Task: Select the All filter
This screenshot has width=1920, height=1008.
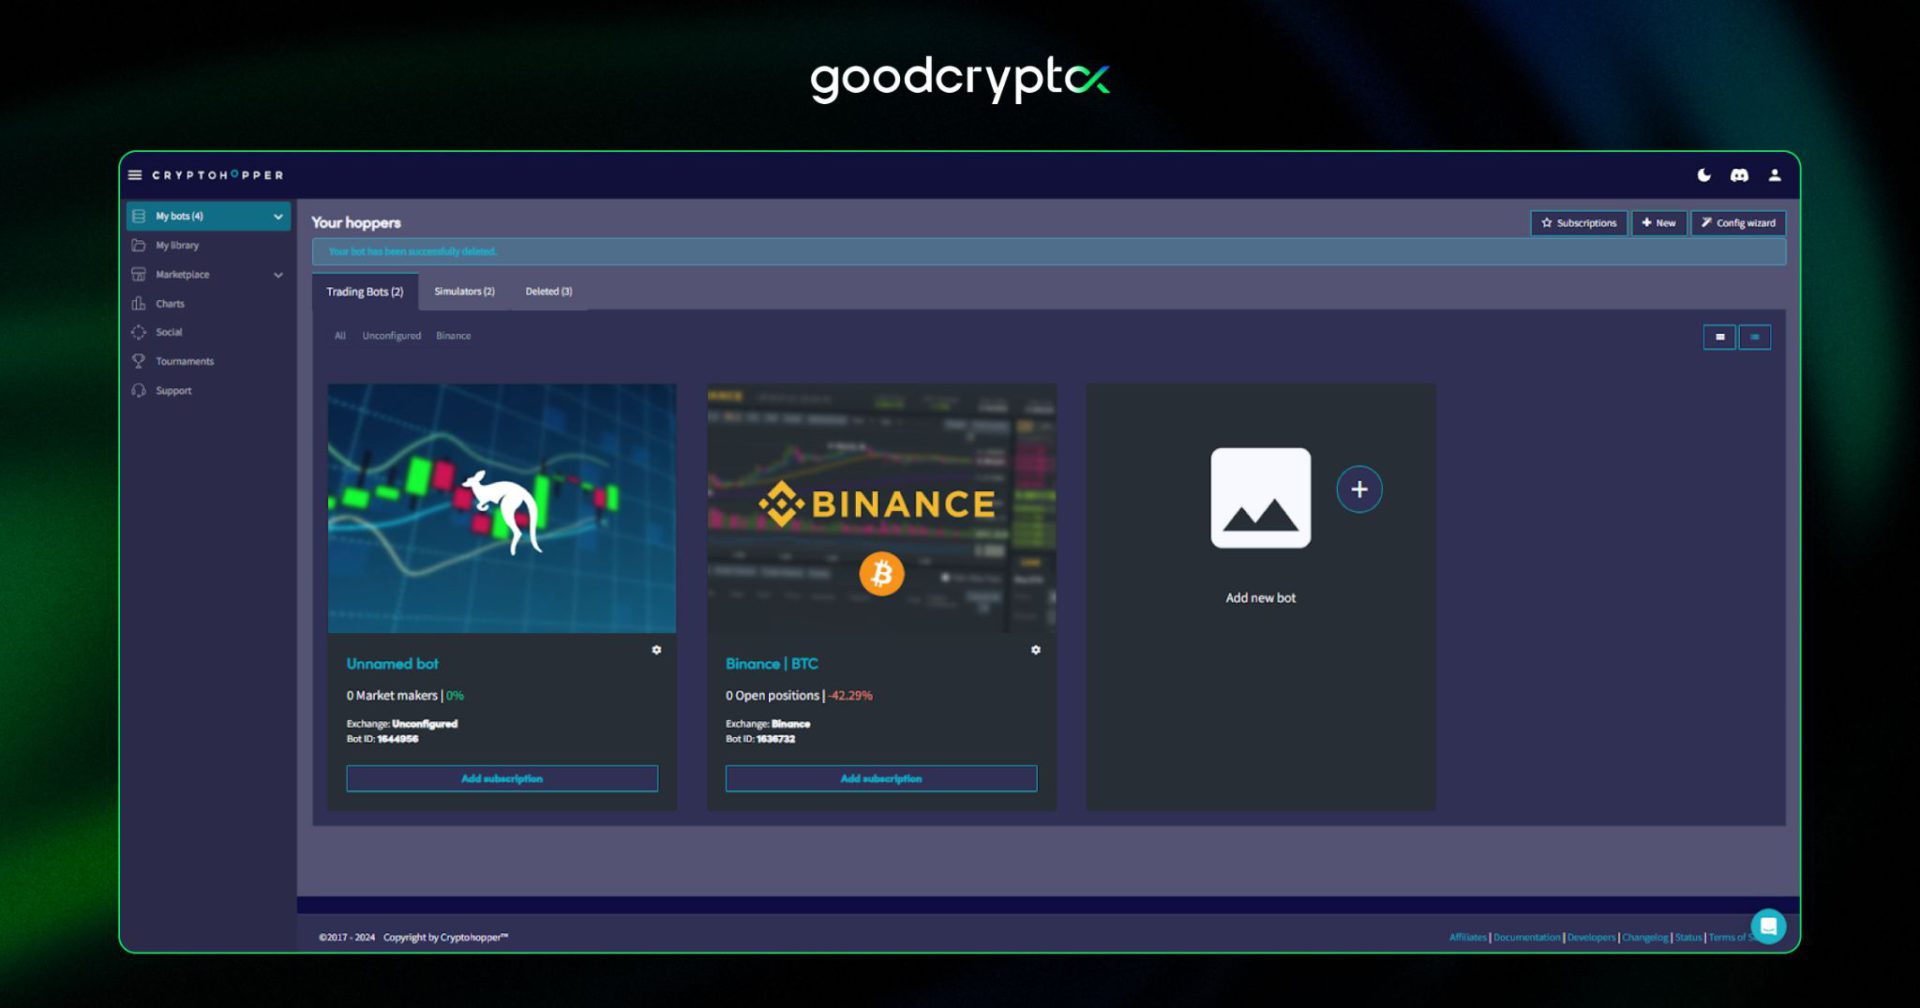Action: (340, 336)
